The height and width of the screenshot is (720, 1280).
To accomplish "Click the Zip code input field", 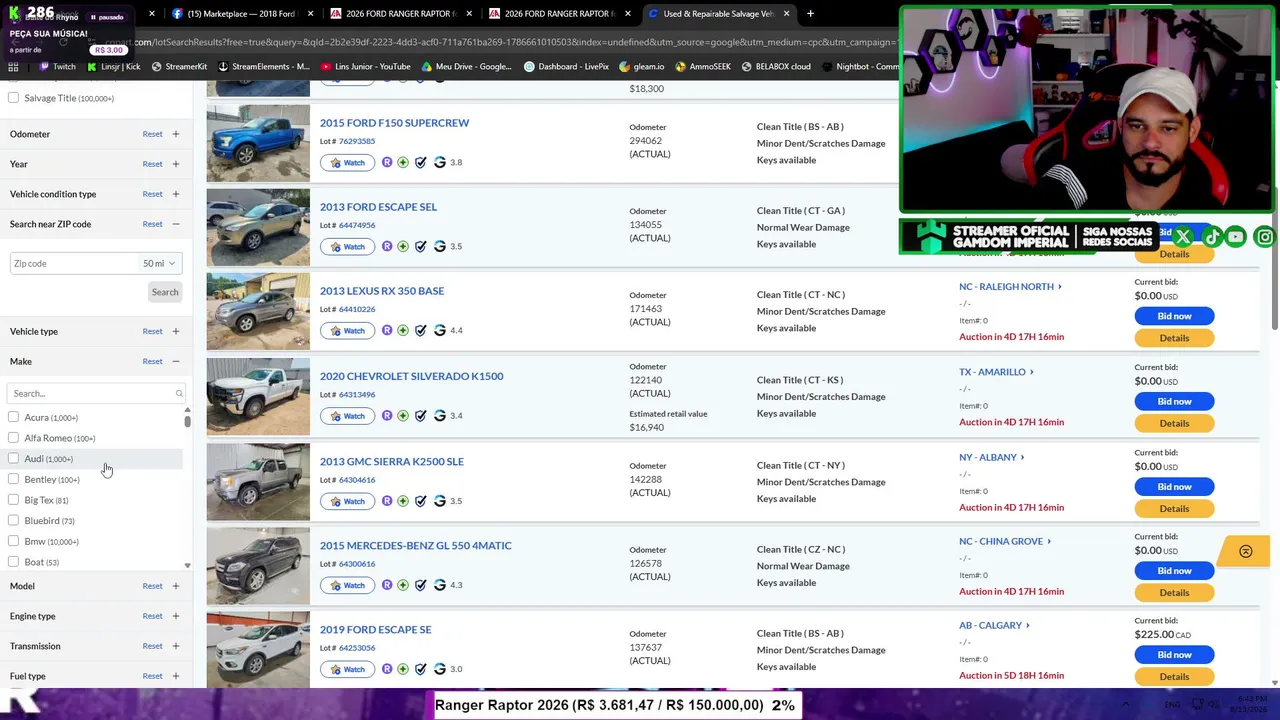I will (x=74, y=264).
